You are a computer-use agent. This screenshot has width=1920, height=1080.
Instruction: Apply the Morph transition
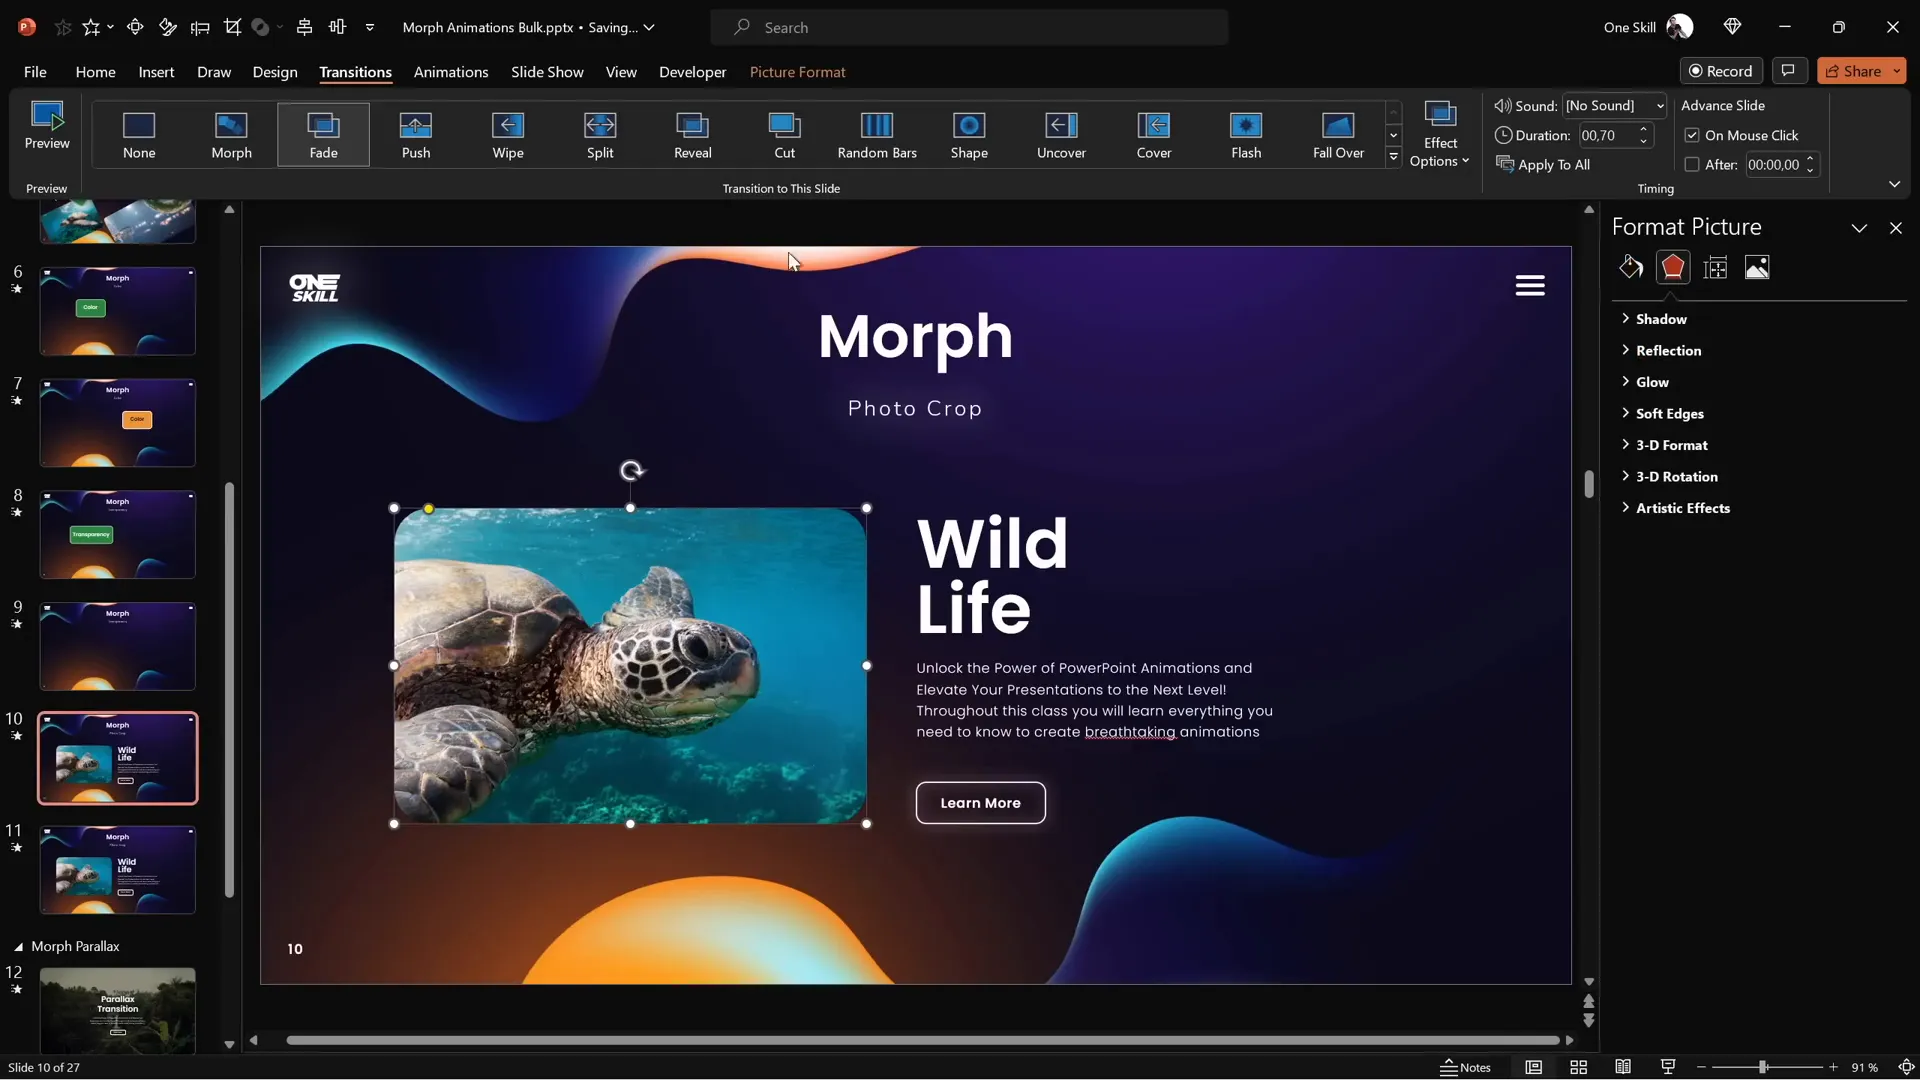point(231,135)
